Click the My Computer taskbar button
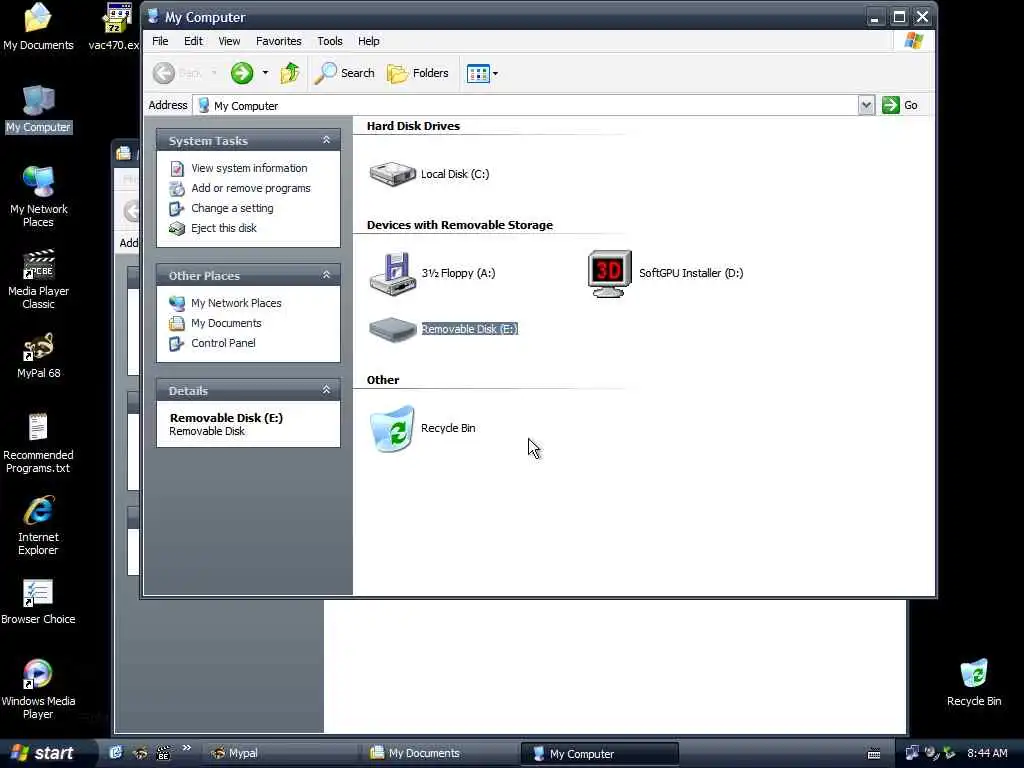The height and width of the screenshot is (768, 1024). pos(599,754)
